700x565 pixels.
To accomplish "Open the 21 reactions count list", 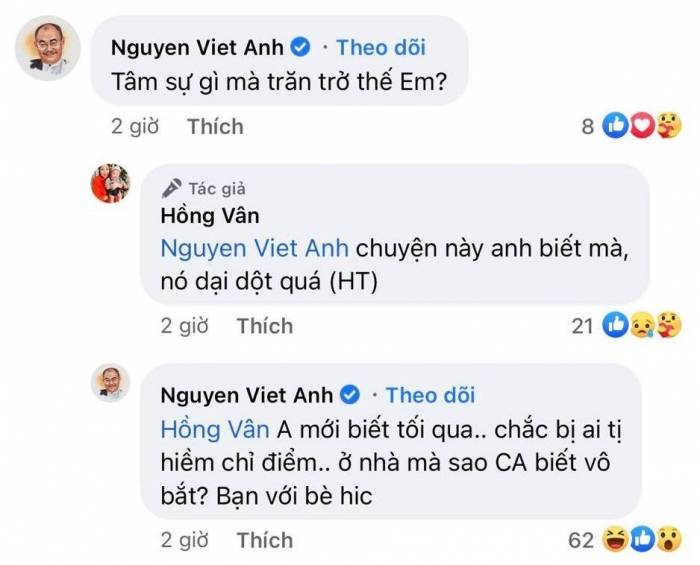I will click(582, 326).
